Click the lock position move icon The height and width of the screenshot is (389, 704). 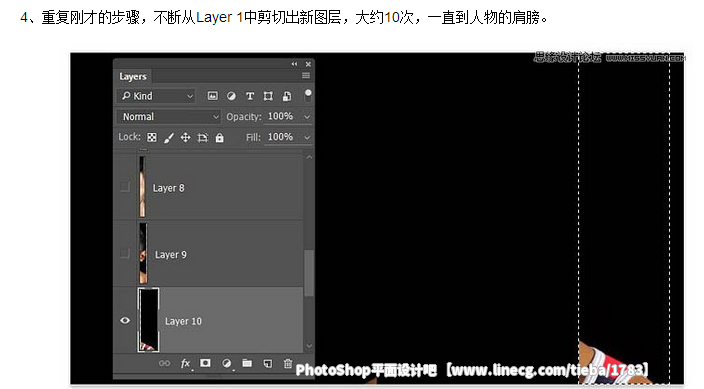(x=185, y=137)
